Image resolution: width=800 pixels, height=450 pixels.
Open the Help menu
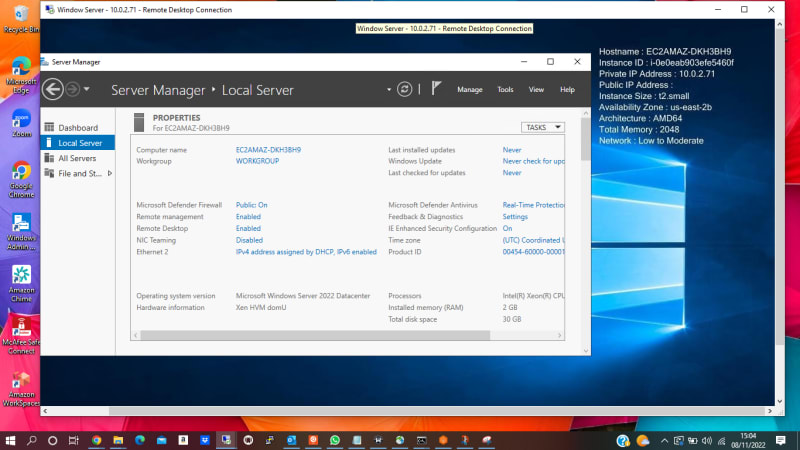pos(567,89)
